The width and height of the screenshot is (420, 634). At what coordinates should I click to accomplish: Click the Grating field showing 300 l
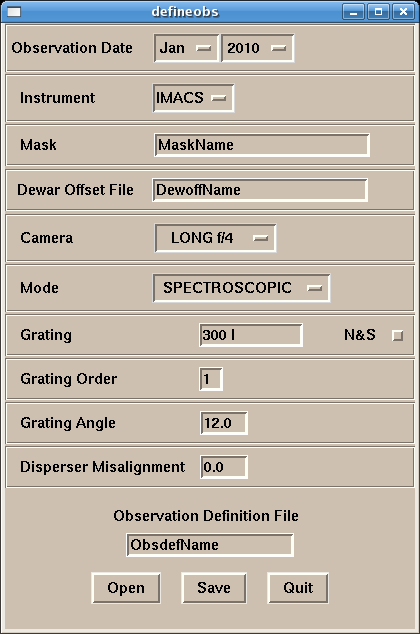click(x=251, y=335)
